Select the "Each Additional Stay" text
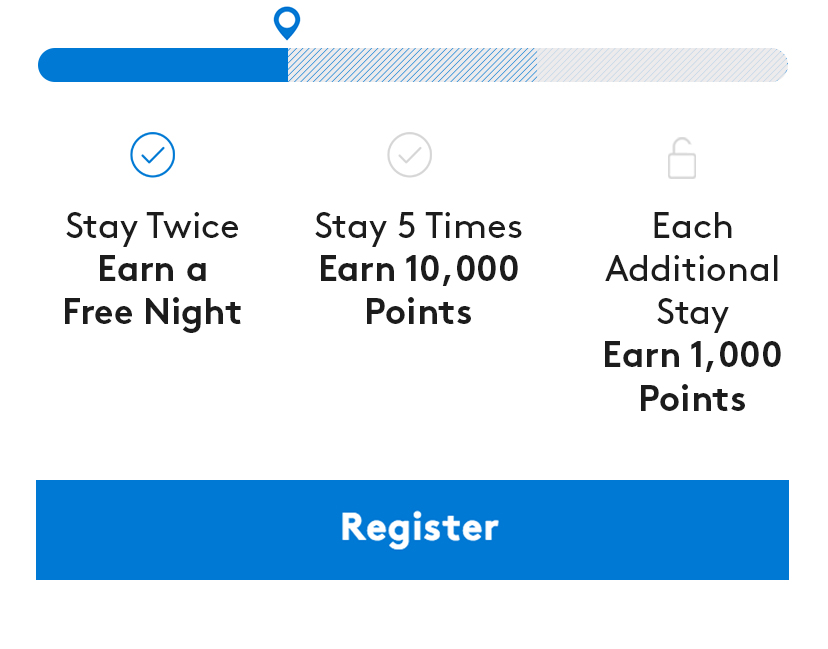The height and width of the screenshot is (649, 828). click(692, 269)
